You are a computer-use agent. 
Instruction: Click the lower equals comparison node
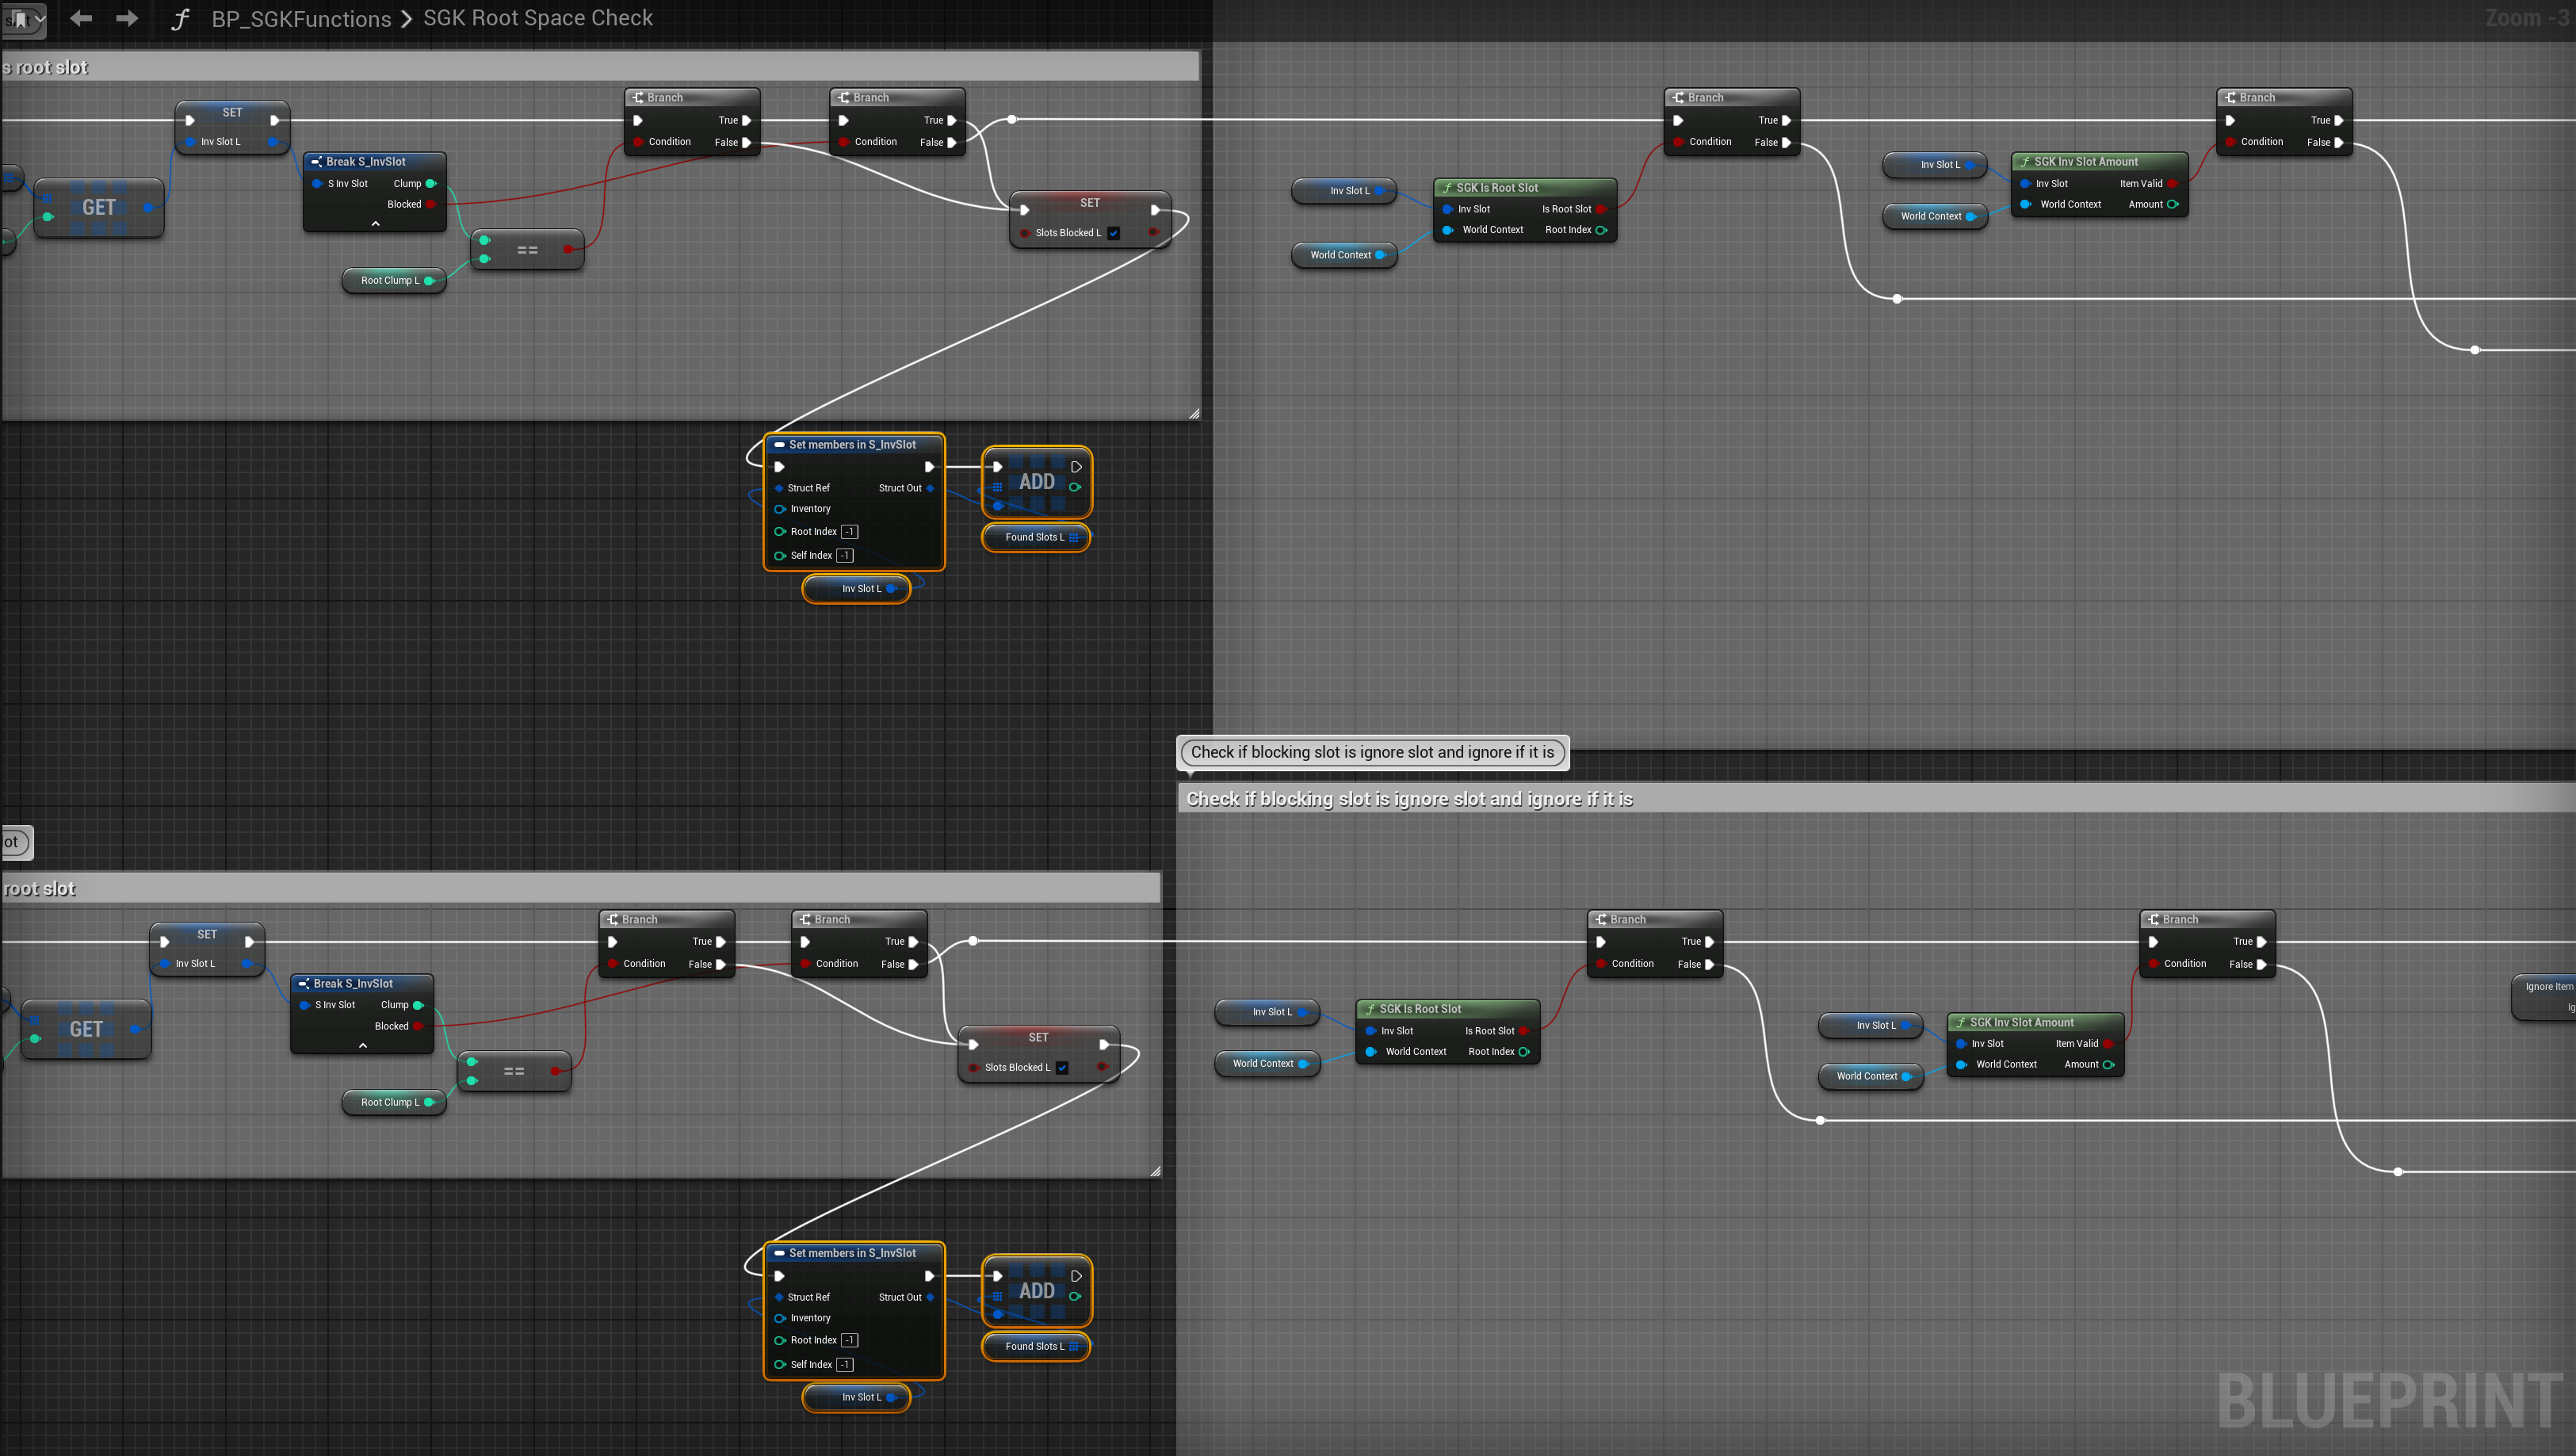(514, 1071)
